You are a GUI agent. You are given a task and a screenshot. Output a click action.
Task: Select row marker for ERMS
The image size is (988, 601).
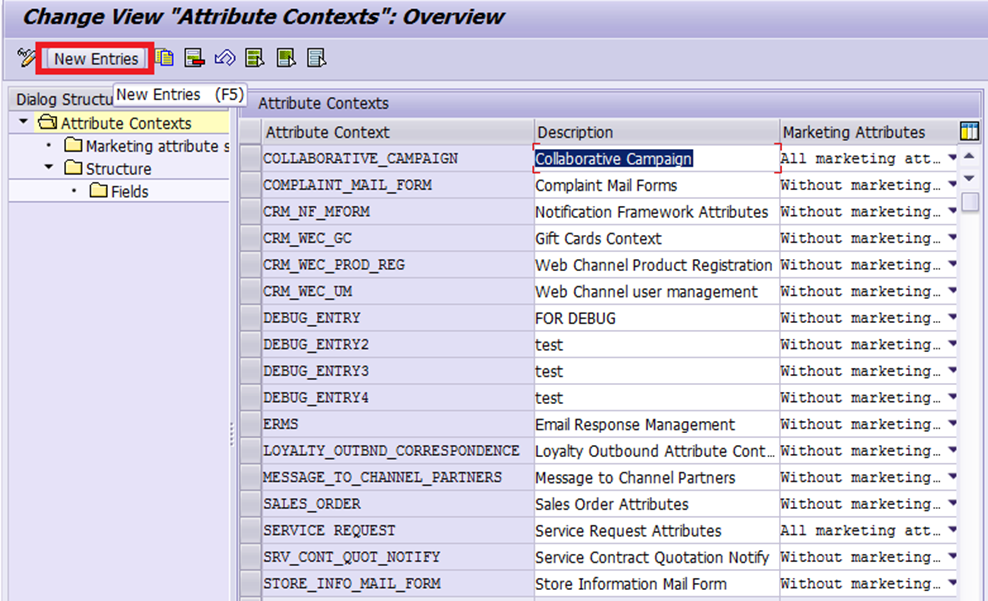point(250,425)
